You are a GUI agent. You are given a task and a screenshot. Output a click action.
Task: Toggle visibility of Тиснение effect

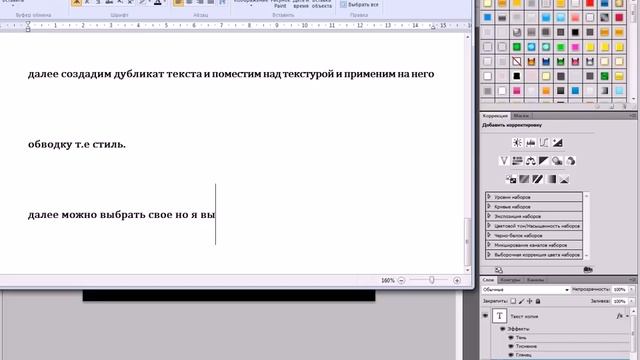coord(511,346)
